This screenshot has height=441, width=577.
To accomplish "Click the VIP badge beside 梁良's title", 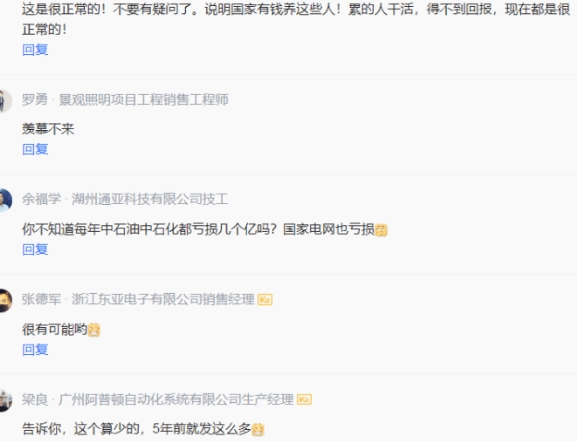I will 304,399.
